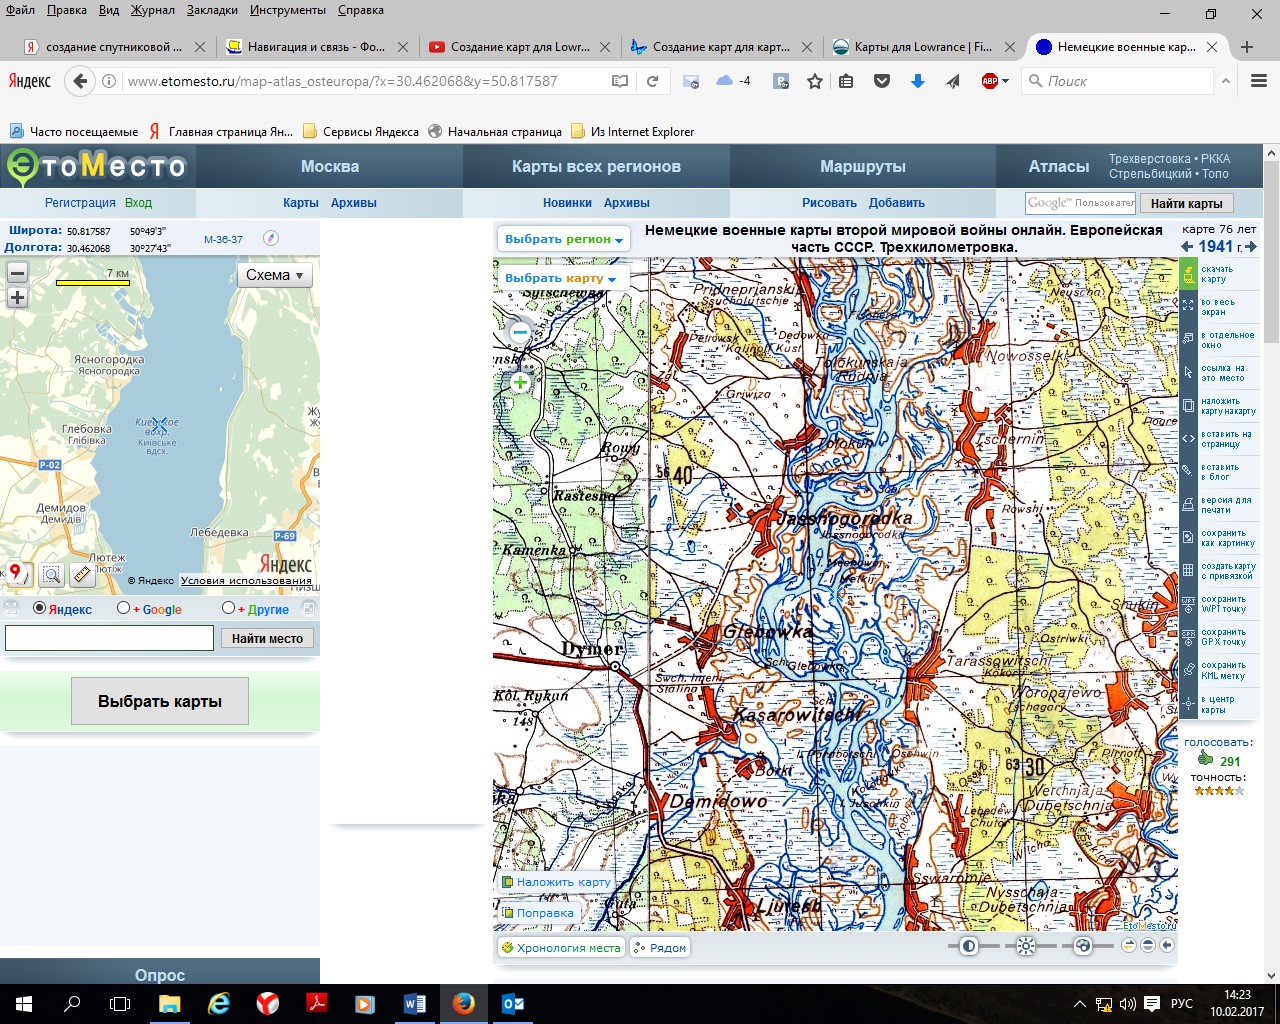Click the download map icon (скачать карту)

click(1188, 274)
